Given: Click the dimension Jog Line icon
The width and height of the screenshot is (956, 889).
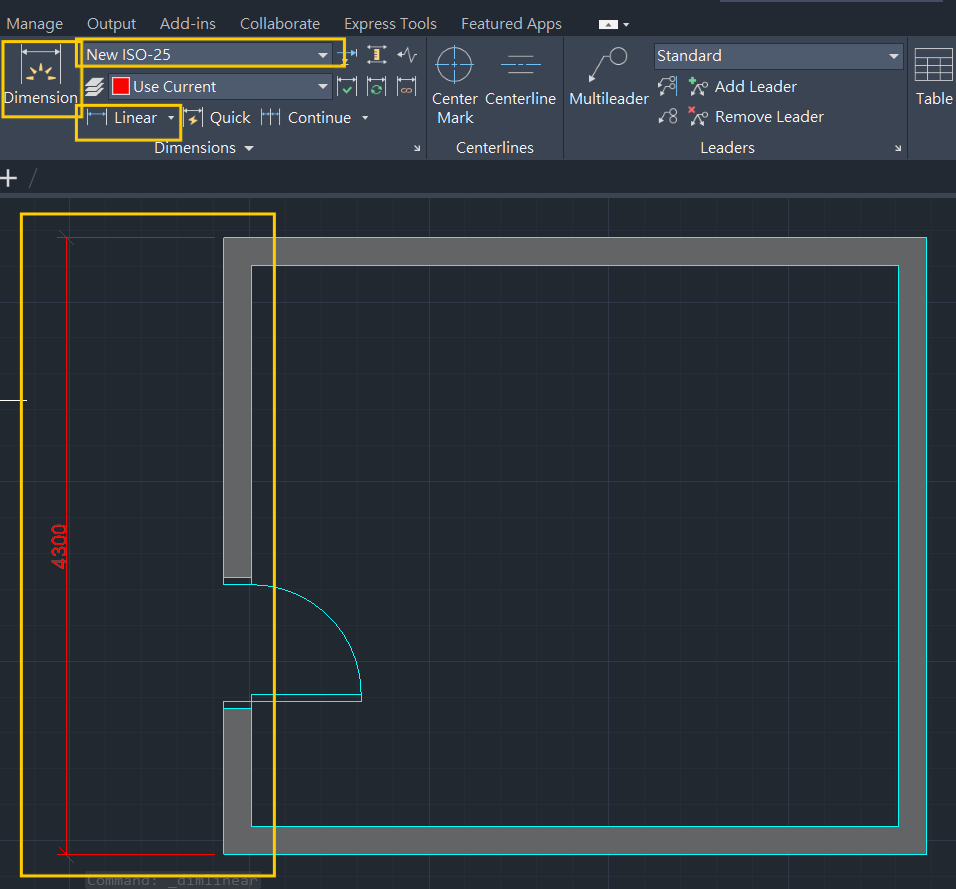Looking at the screenshot, I should (407, 55).
